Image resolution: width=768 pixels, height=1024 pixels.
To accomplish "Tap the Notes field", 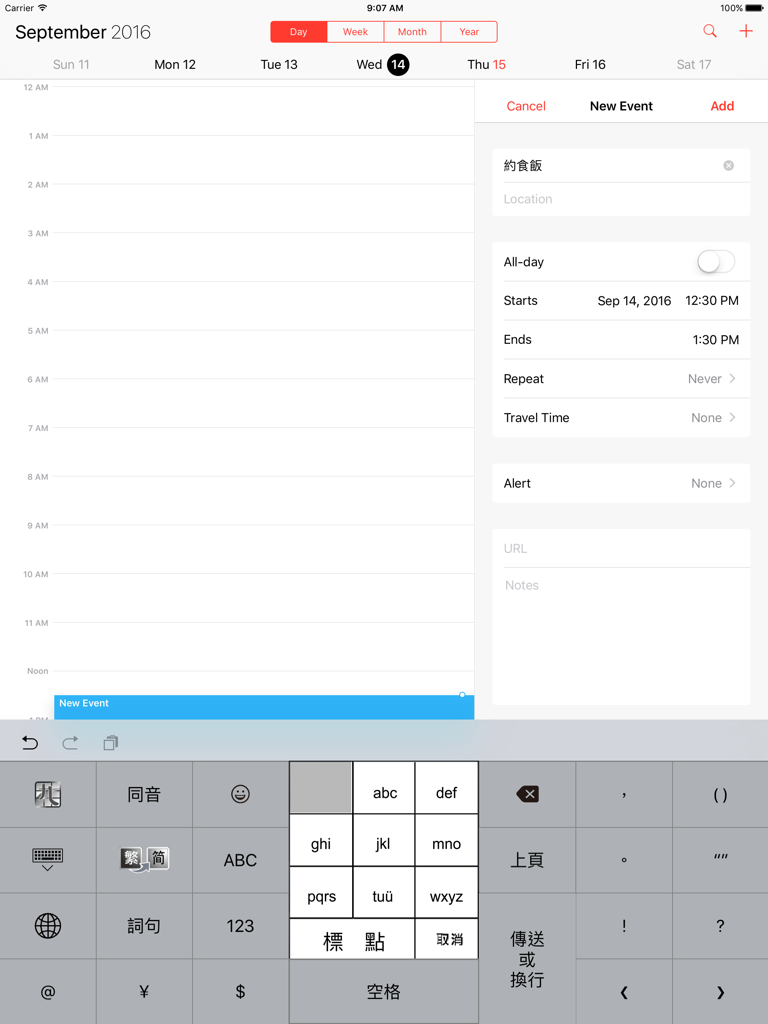I will 621,636.
